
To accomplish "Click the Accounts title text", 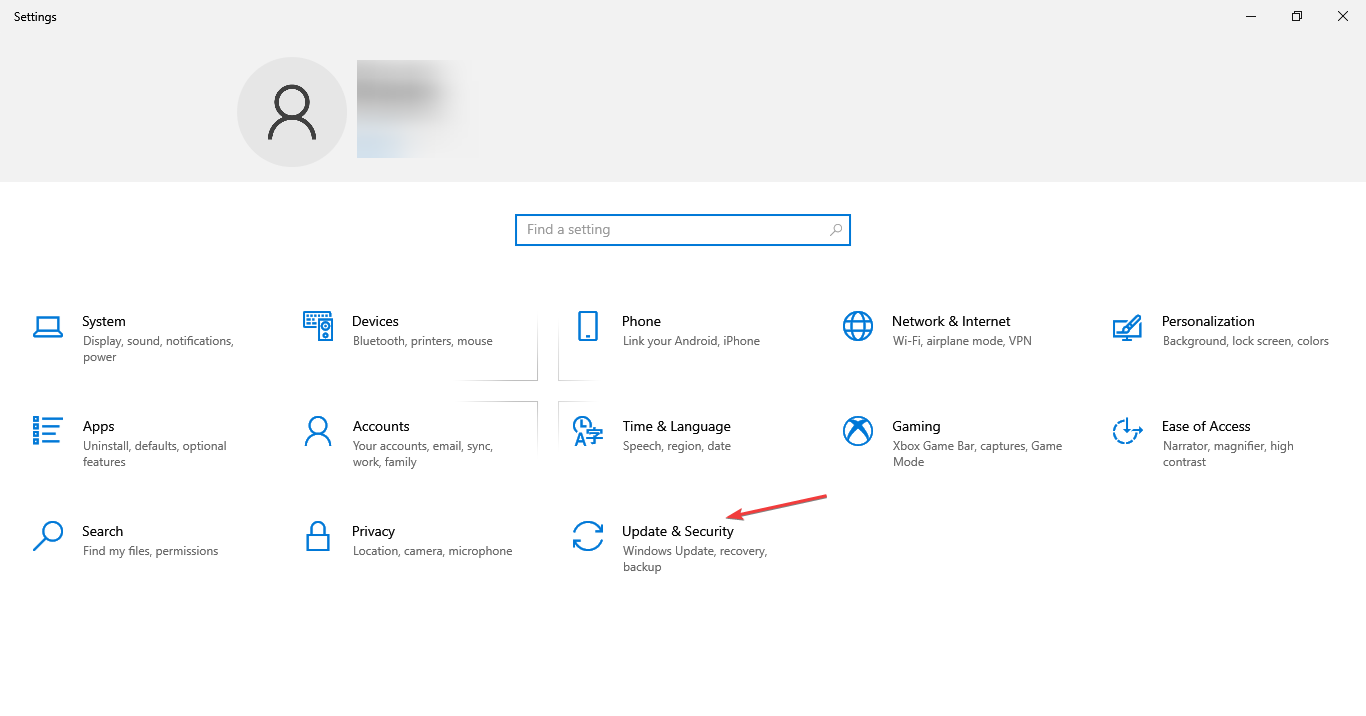I will pos(381,426).
